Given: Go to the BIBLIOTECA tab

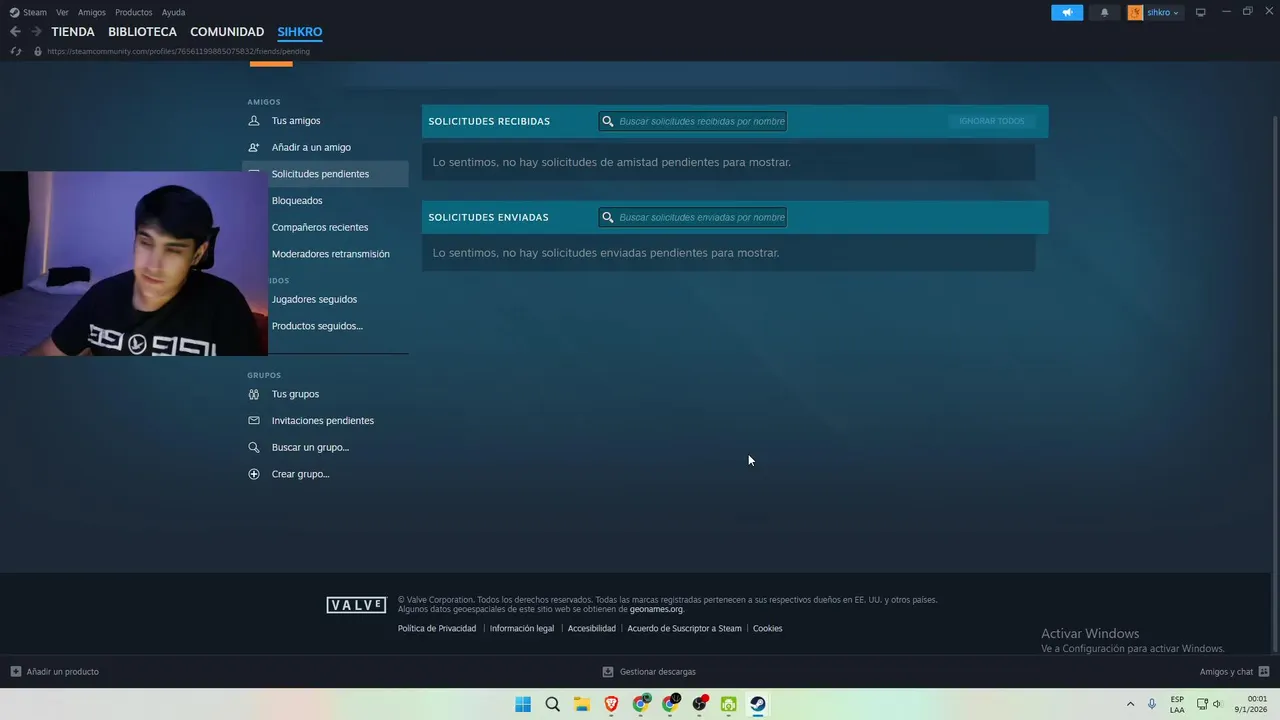Looking at the screenshot, I should (x=142, y=32).
